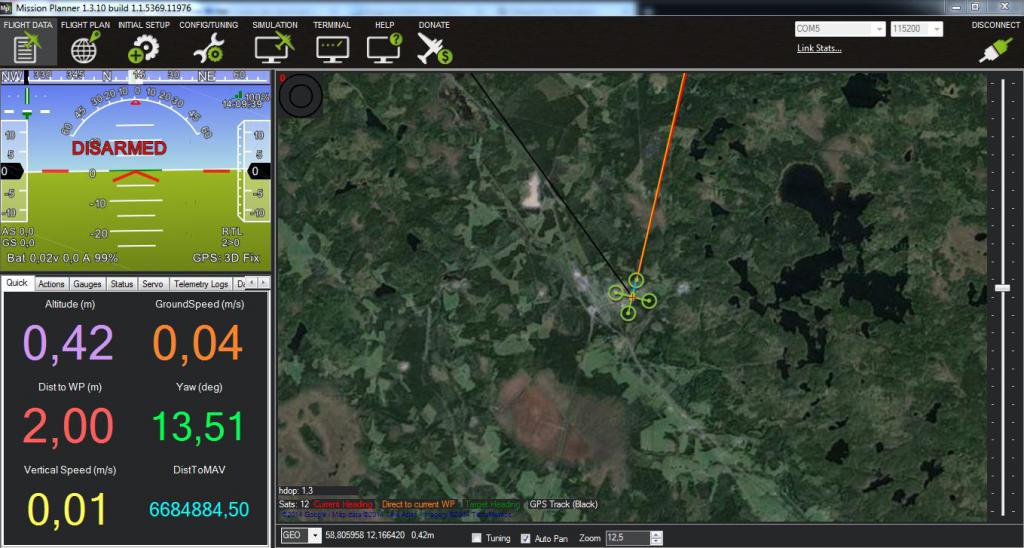Select the Quick tab
The image size is (1024, 548).
point(17,283)
